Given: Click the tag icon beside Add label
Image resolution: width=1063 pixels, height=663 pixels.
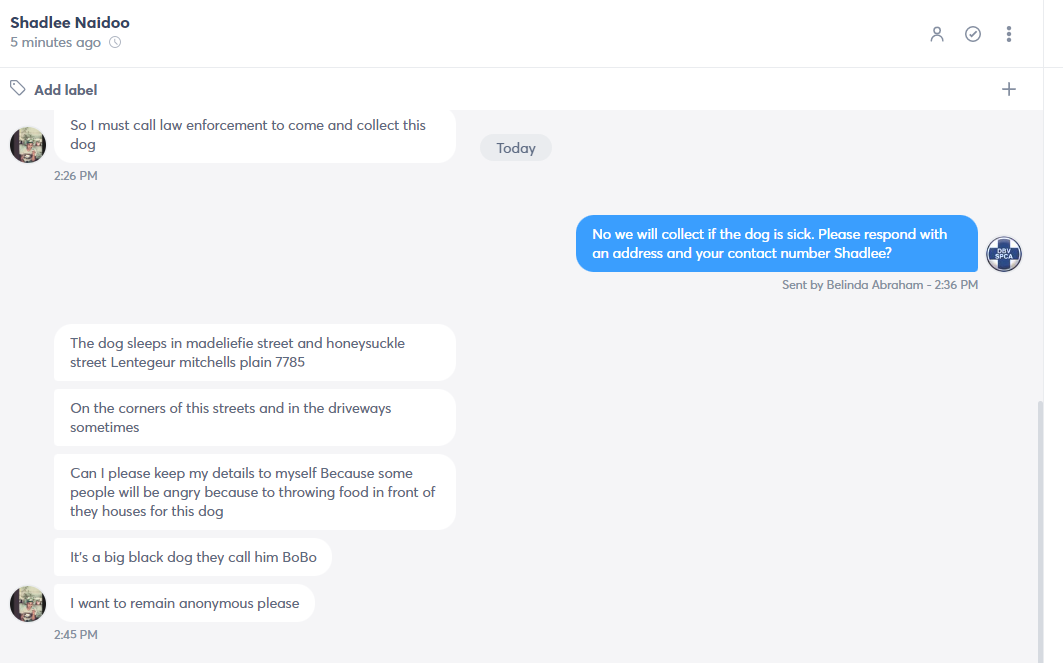Looking at the screenshot, I should [18, 88].
